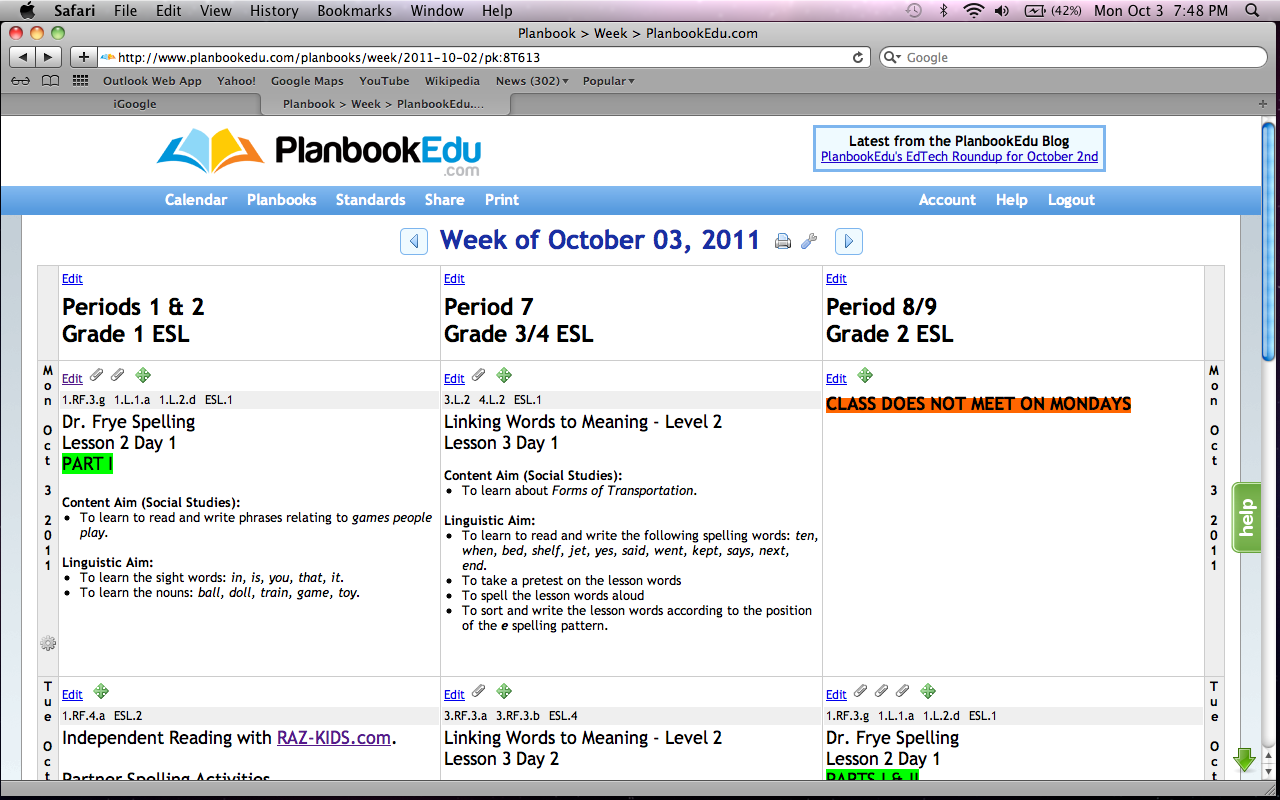Open Safari's History menu

click(x=273, y=11)
